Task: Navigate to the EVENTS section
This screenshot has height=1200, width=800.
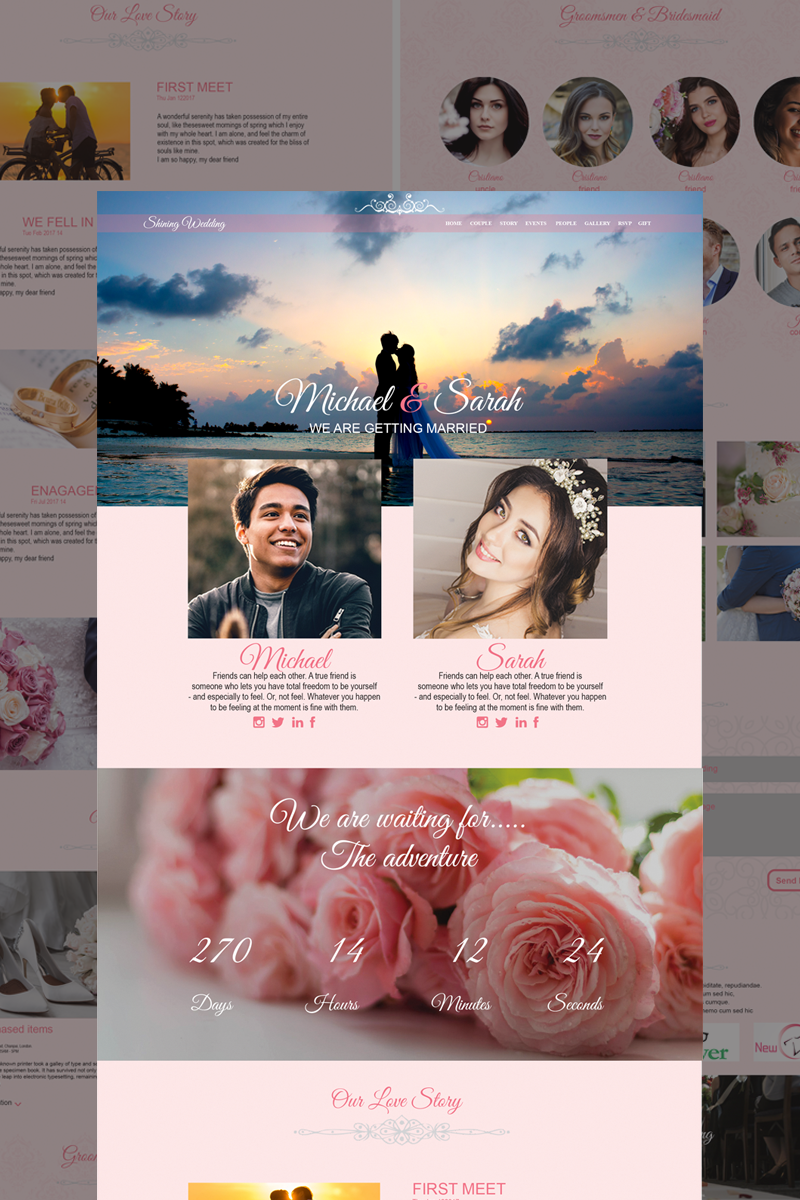Action: (x=536, y=223)
